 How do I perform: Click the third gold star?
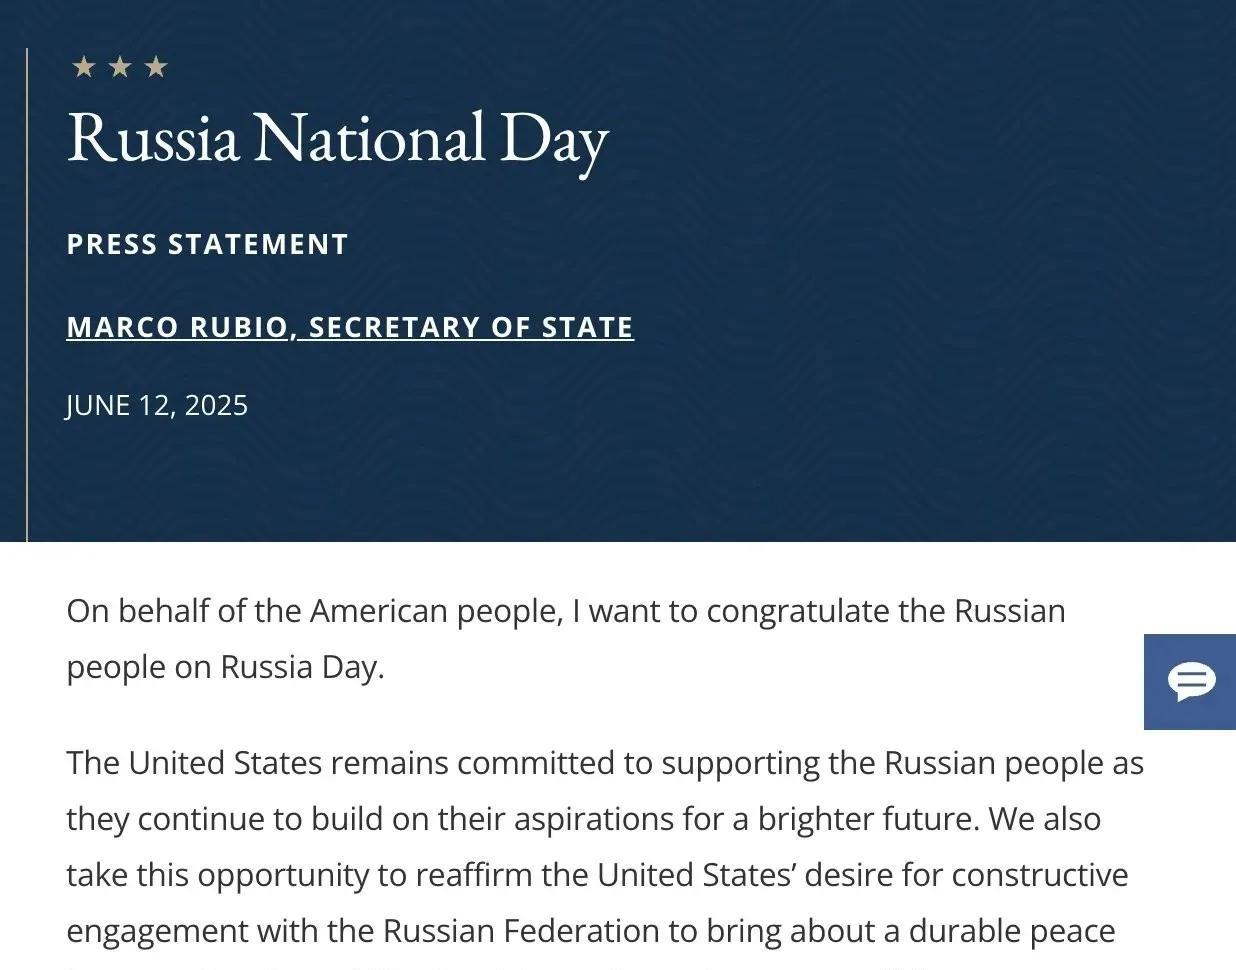click(156, 67)
